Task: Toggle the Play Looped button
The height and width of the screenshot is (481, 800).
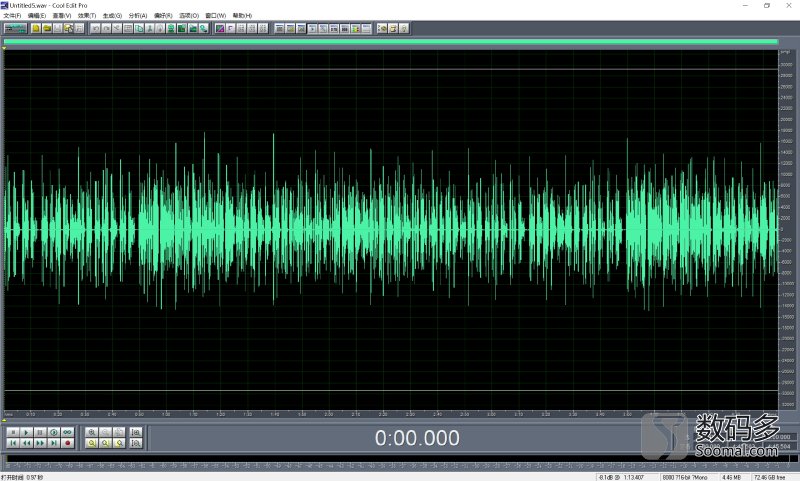Action: (x=68, y=432)
